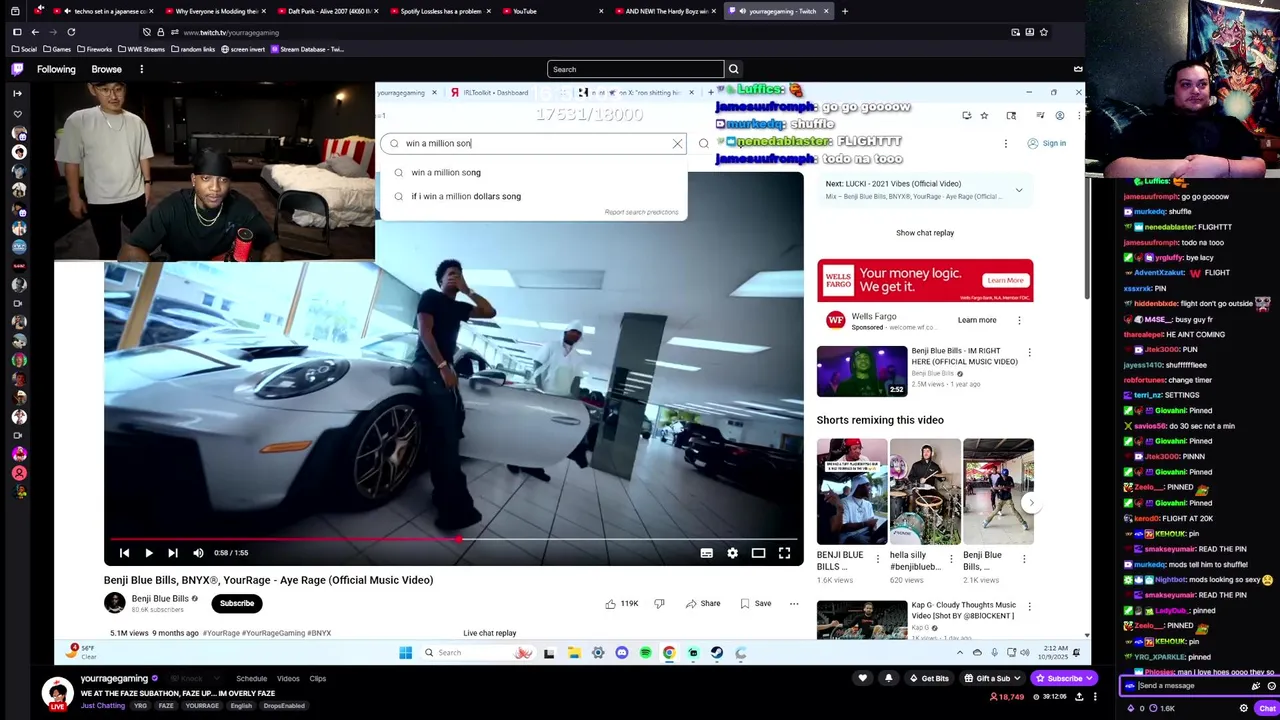Share the Aye Rage video

(x=702, y=604)
